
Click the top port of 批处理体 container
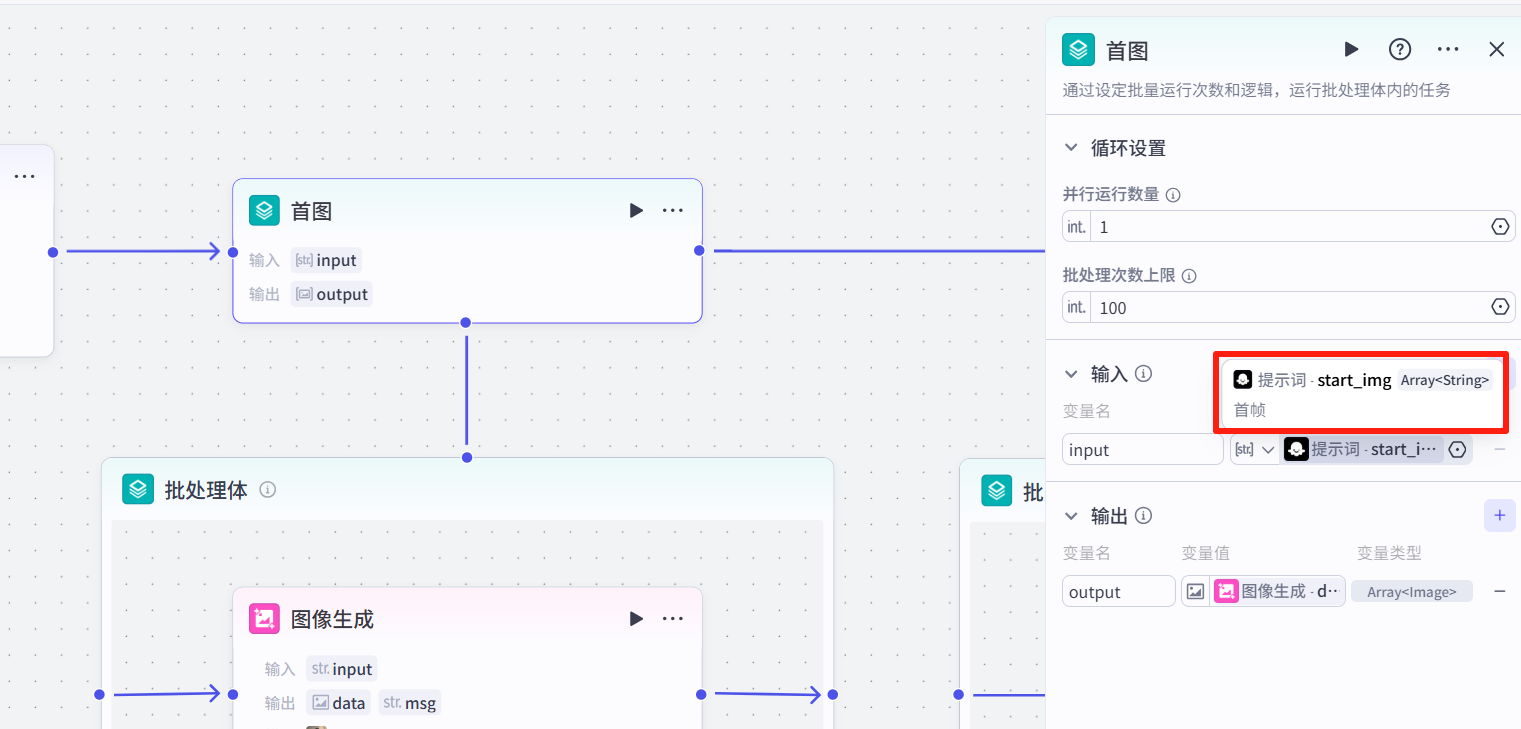466,457
